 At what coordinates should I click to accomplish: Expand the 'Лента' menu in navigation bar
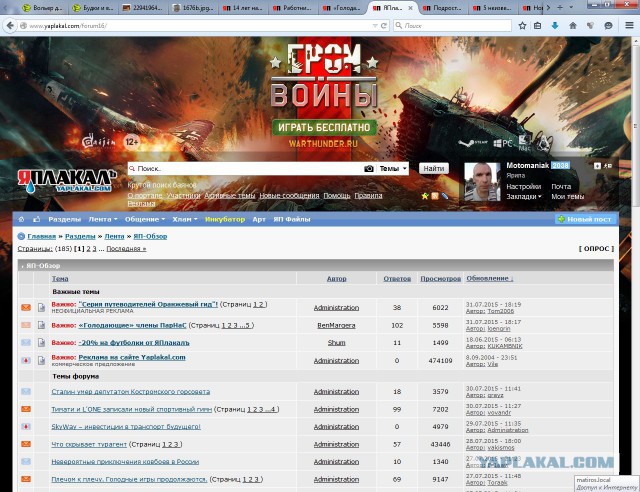[103, 219]
